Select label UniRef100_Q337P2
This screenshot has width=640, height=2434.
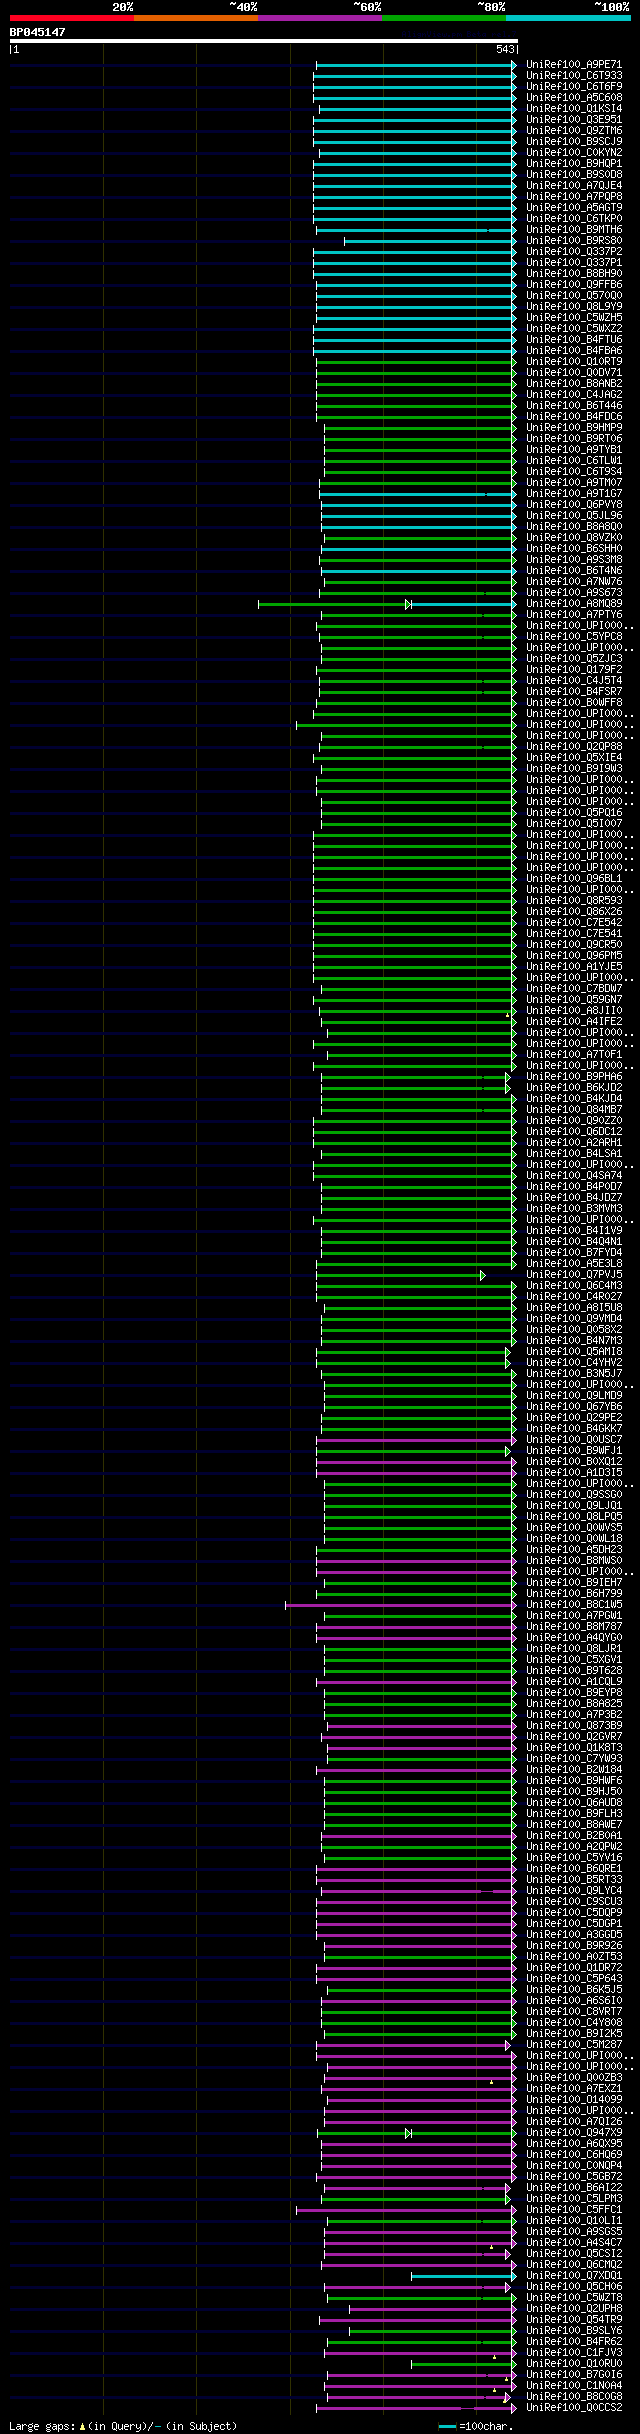point(574,252)
